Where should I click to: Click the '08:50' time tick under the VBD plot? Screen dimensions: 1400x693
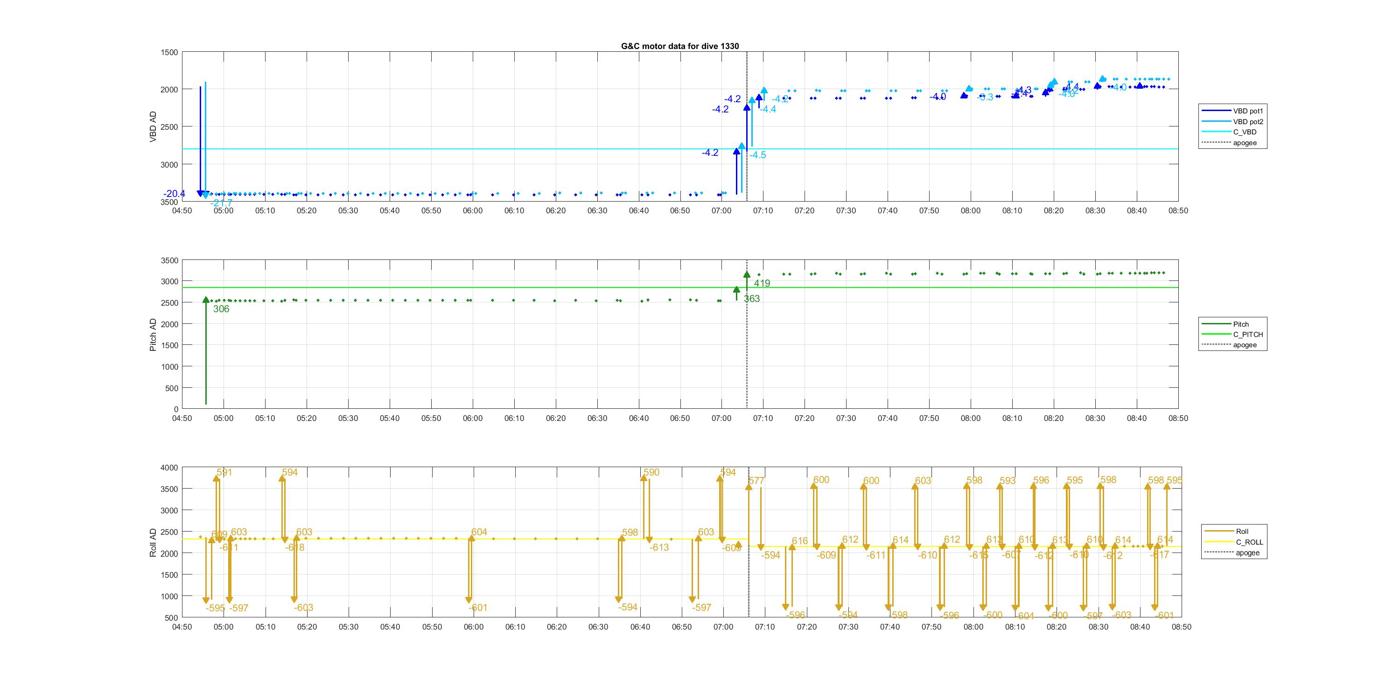1178,211
